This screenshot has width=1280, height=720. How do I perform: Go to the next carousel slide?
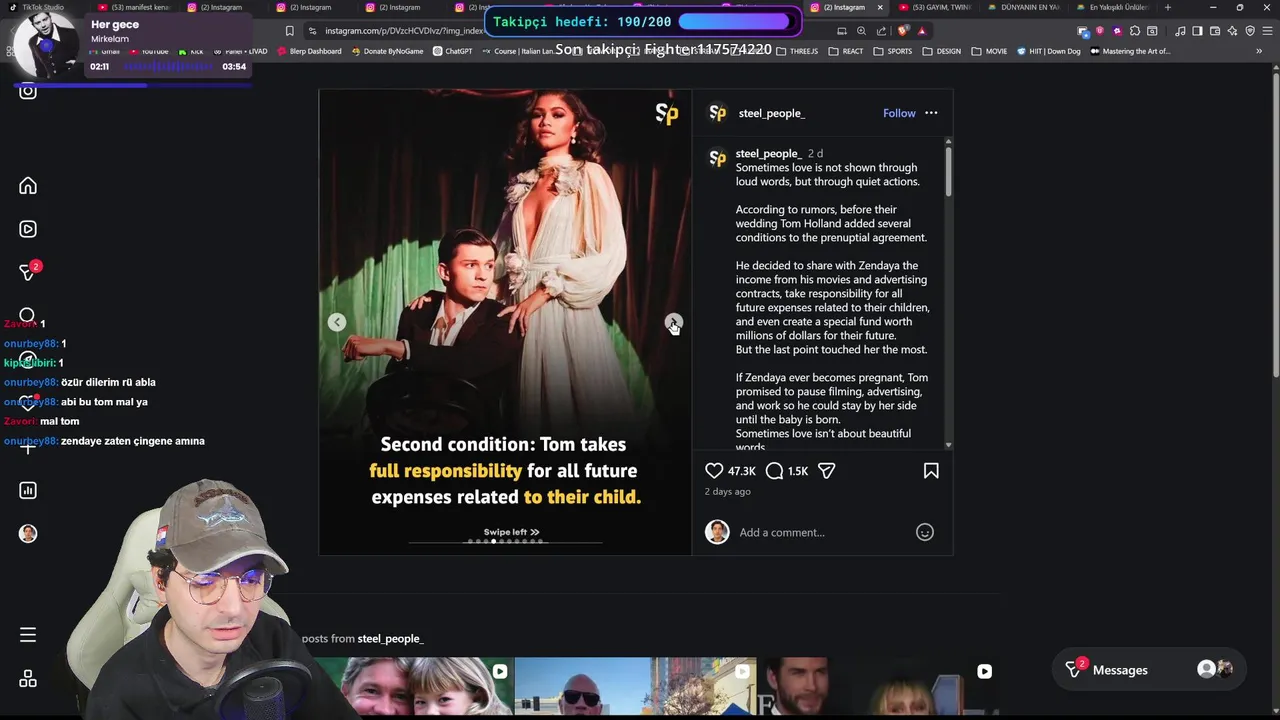(674, 322)
